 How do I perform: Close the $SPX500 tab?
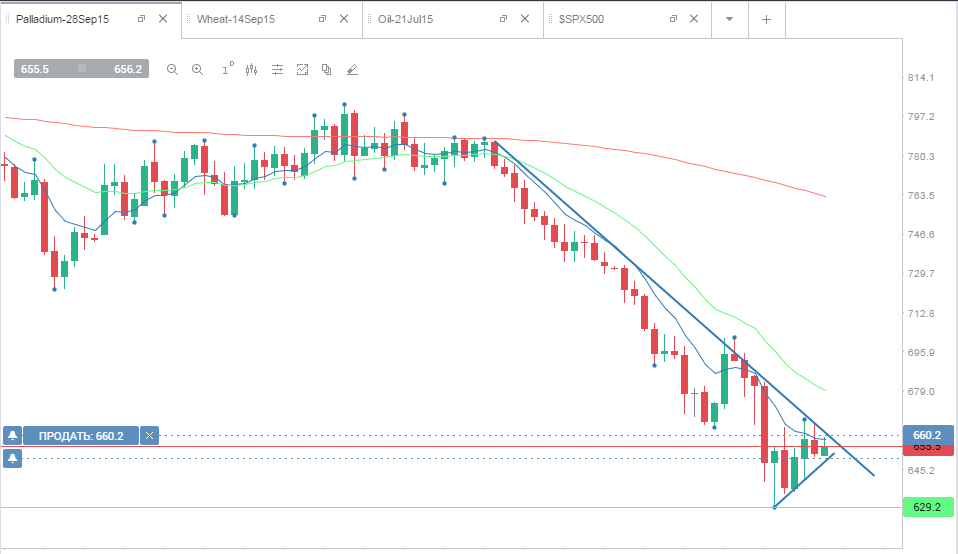694,19
